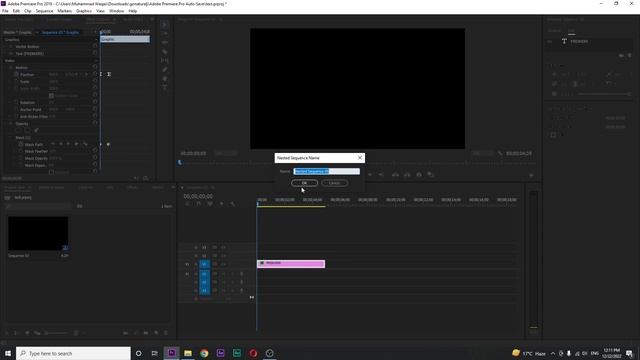Open the Graphics menu

pyautogui.click(x=84, y=11)
